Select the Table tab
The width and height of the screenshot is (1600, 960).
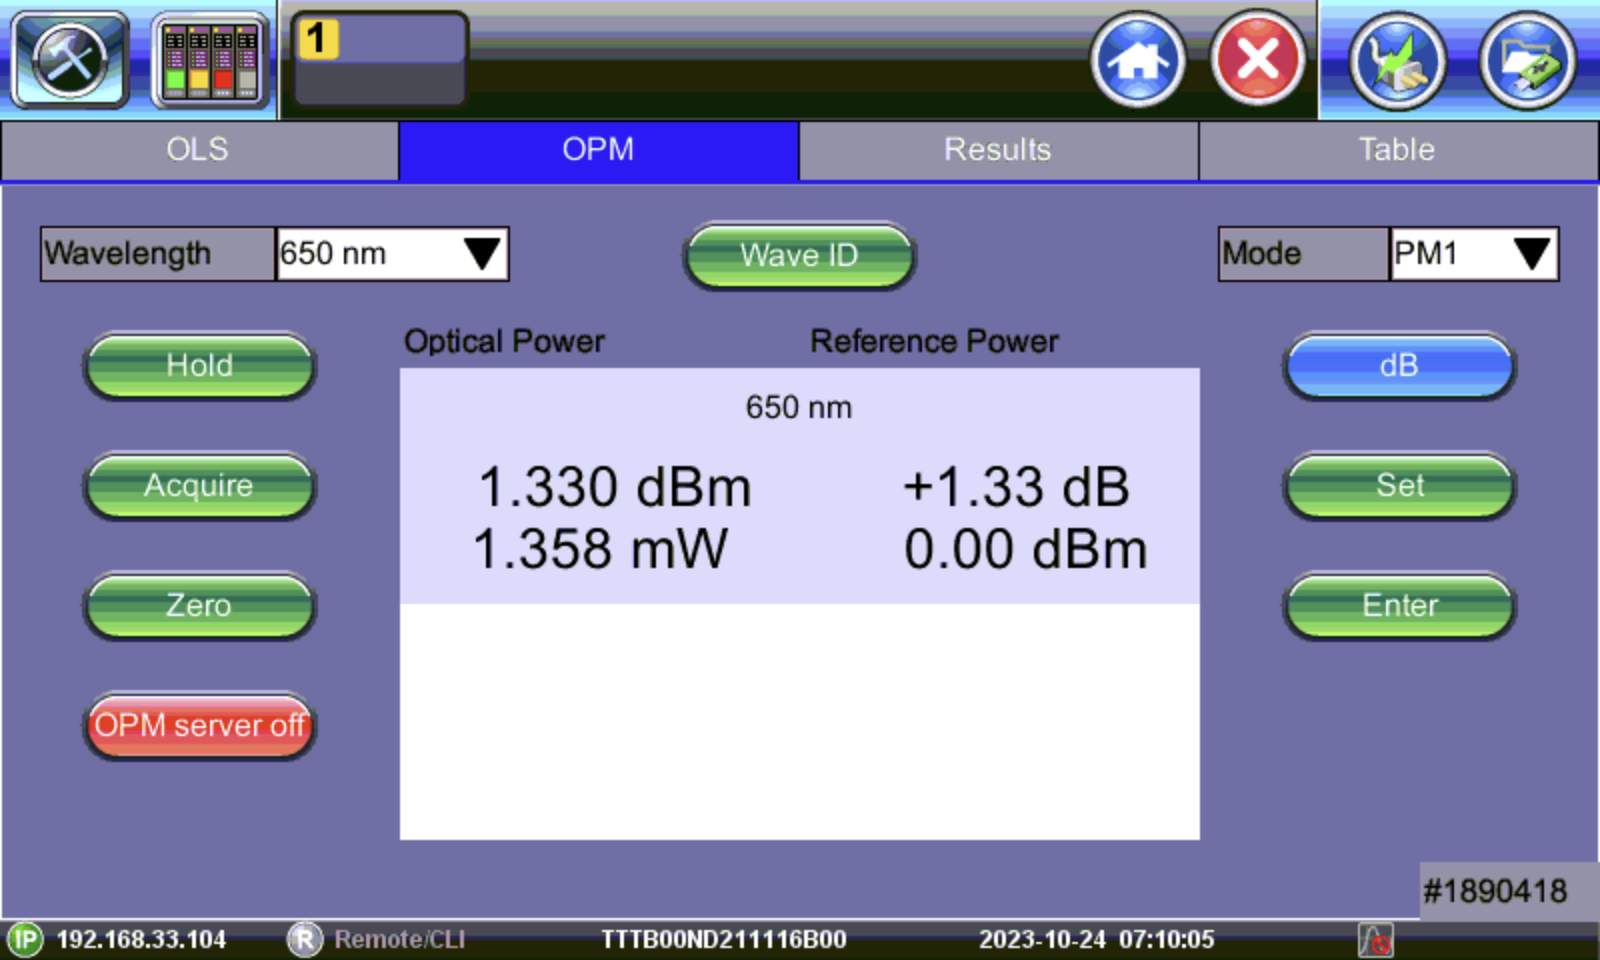tap(1396, 150)
